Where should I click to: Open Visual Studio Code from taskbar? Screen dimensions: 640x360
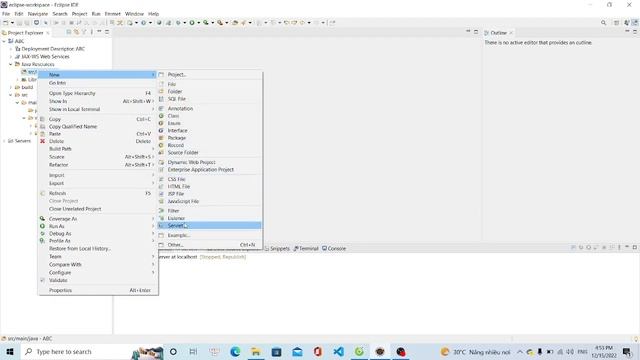pyautogui.click(x=338, y=352)
